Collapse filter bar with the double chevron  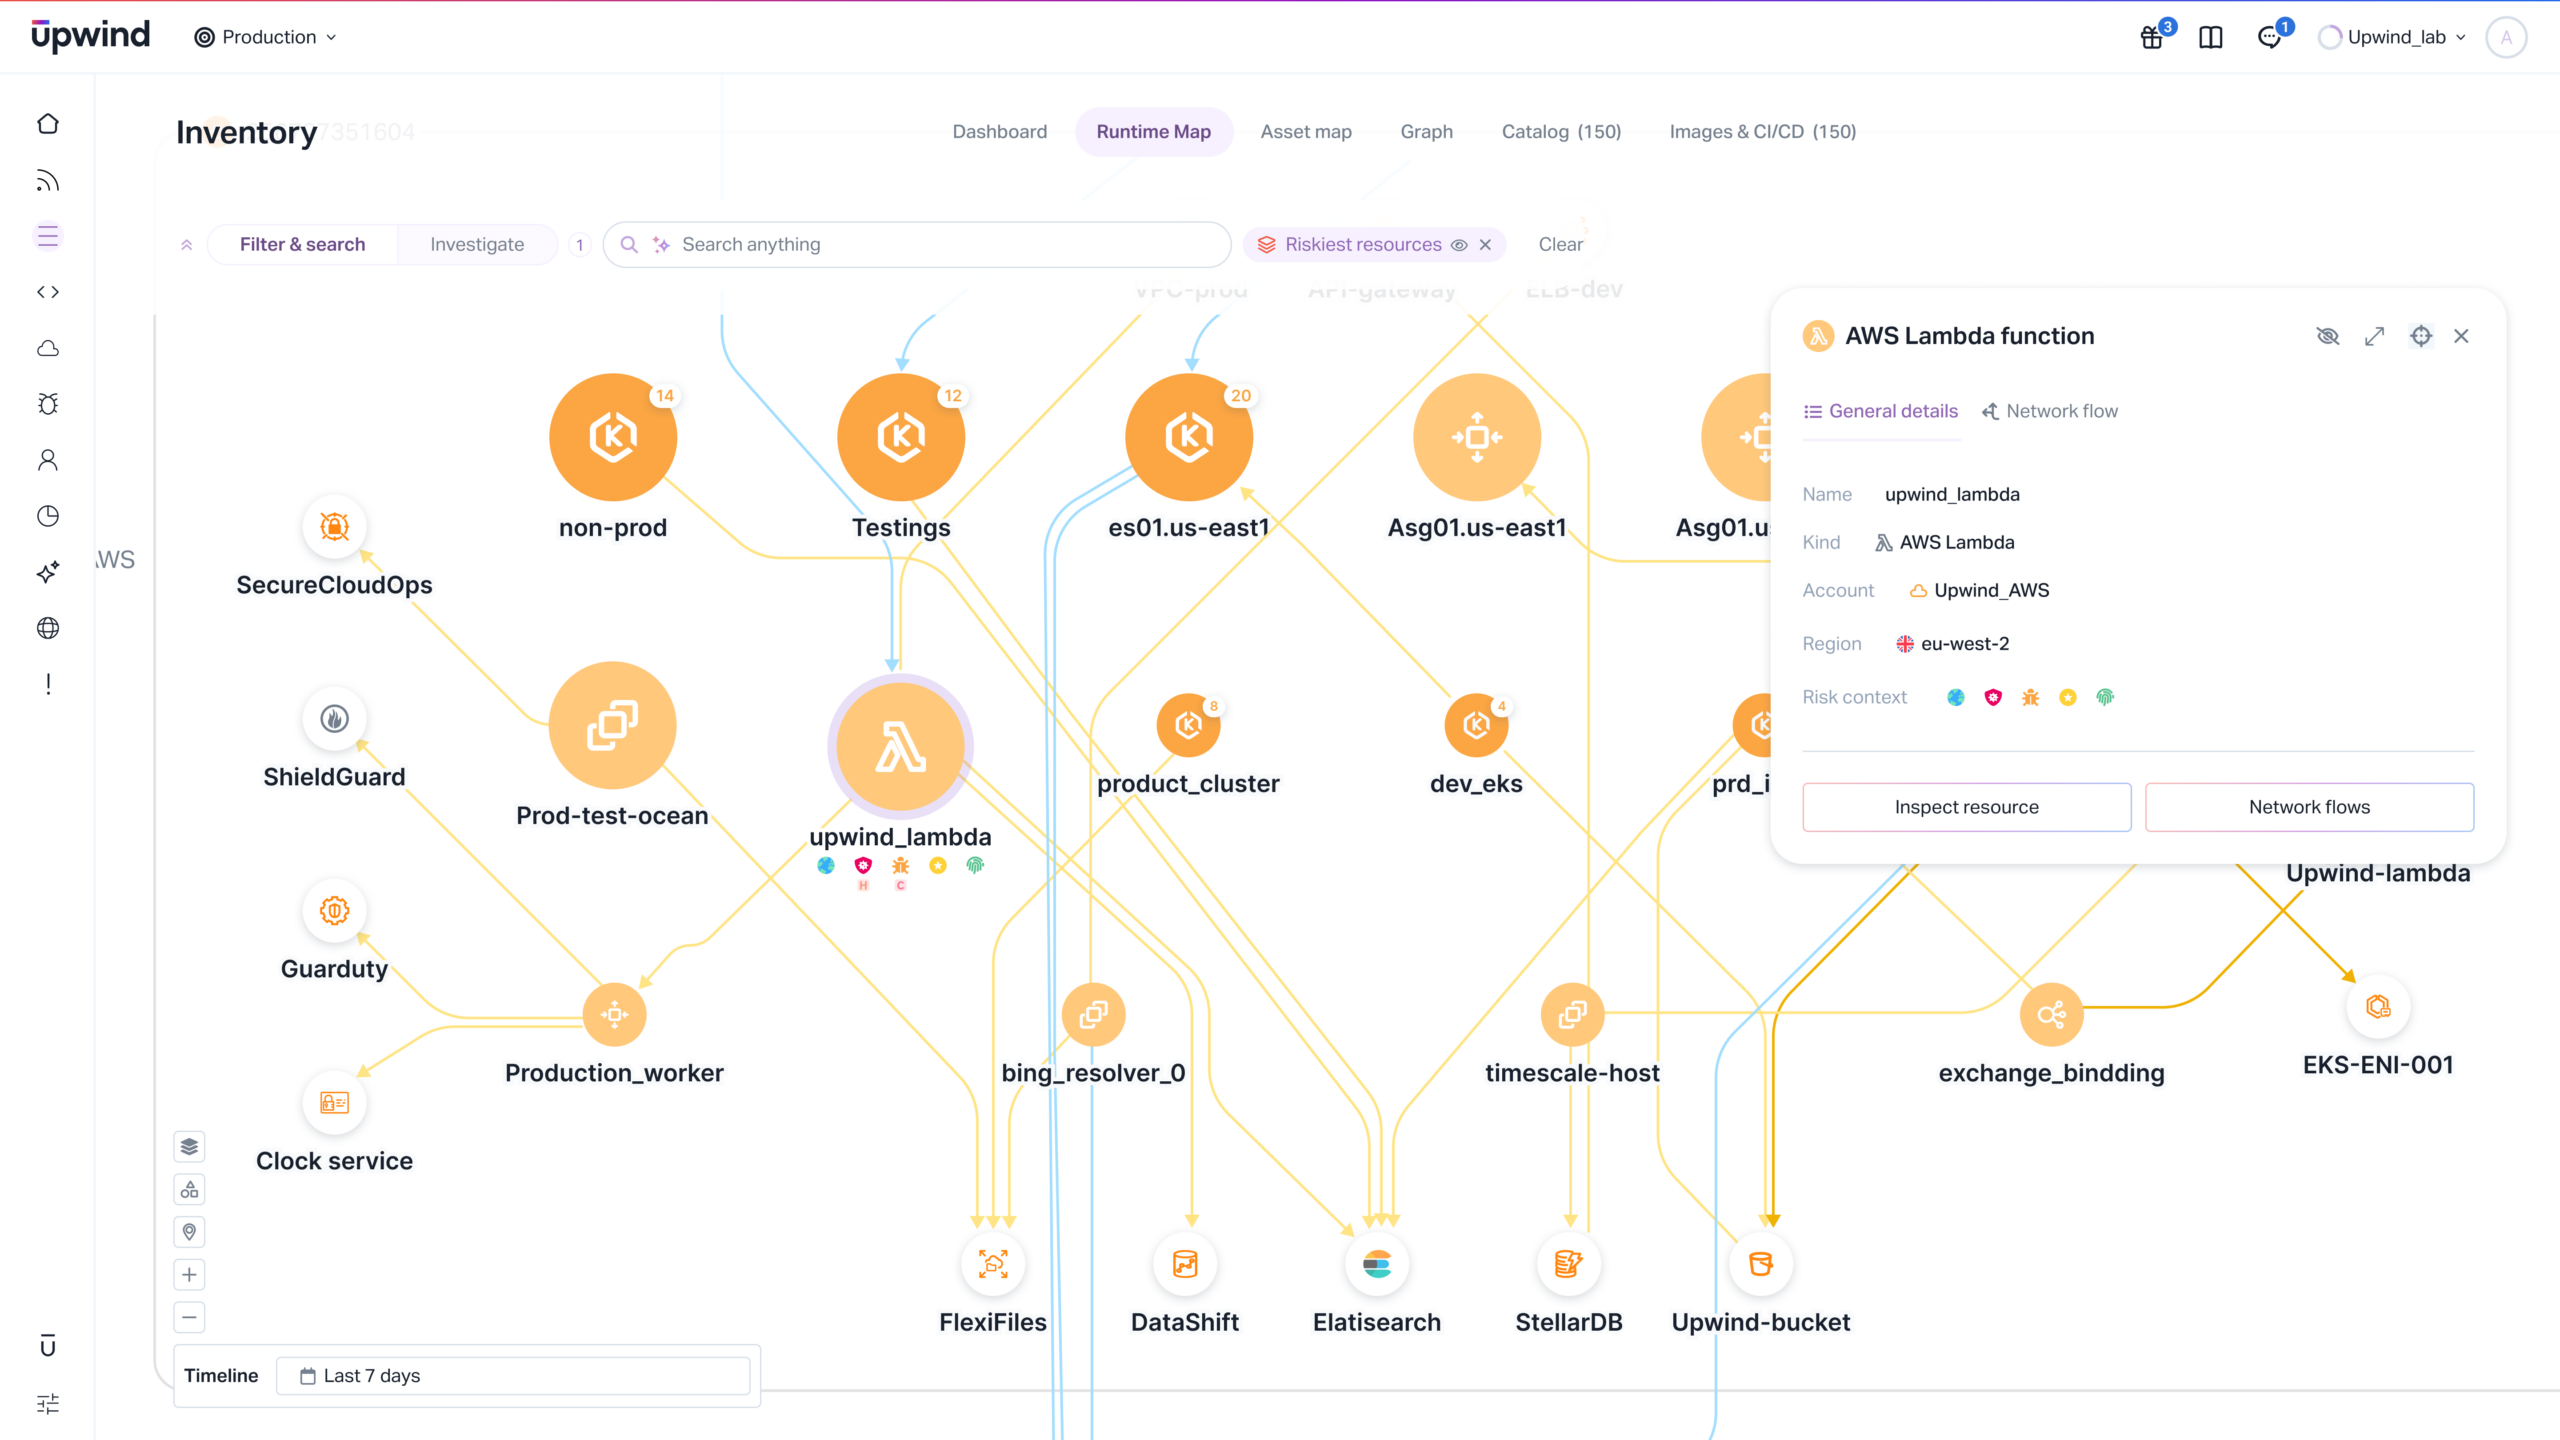coord(186,245)
